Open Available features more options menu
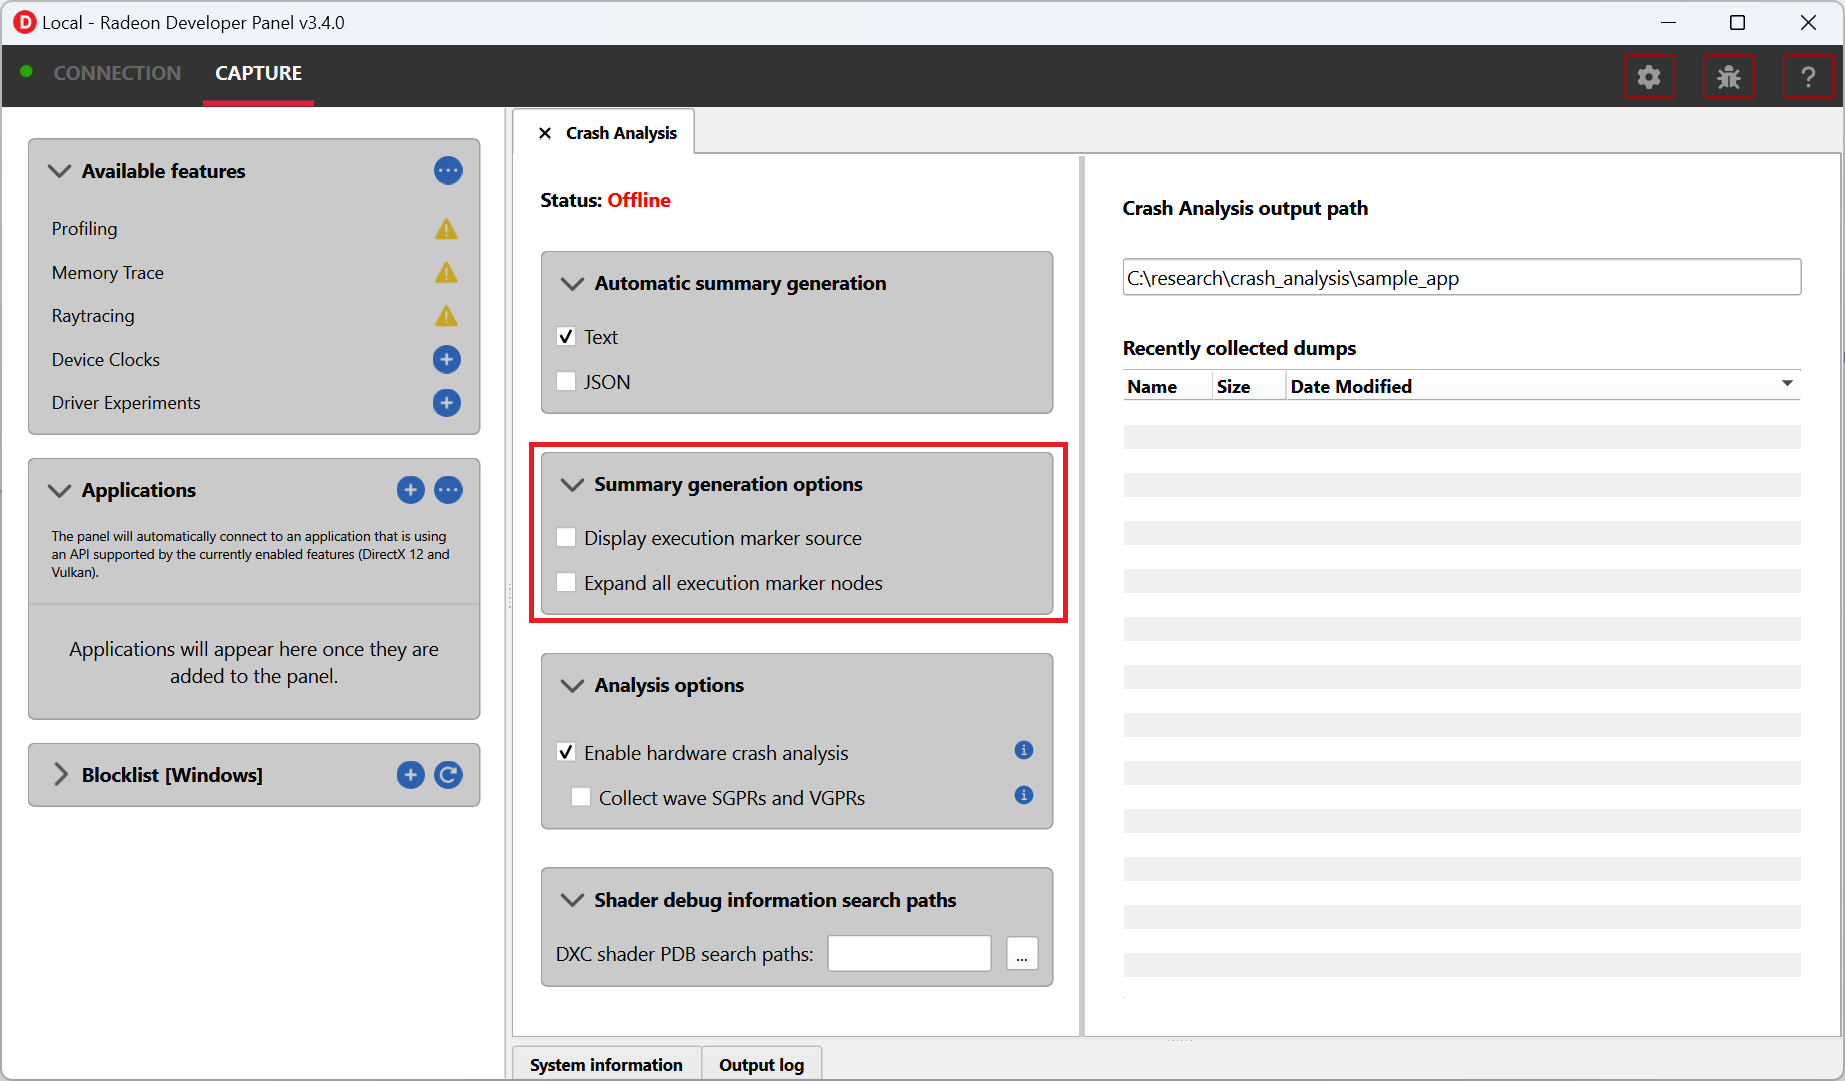Image resolution: width=1845 pixels, height=1081 pixels. [x=448, y=171]
